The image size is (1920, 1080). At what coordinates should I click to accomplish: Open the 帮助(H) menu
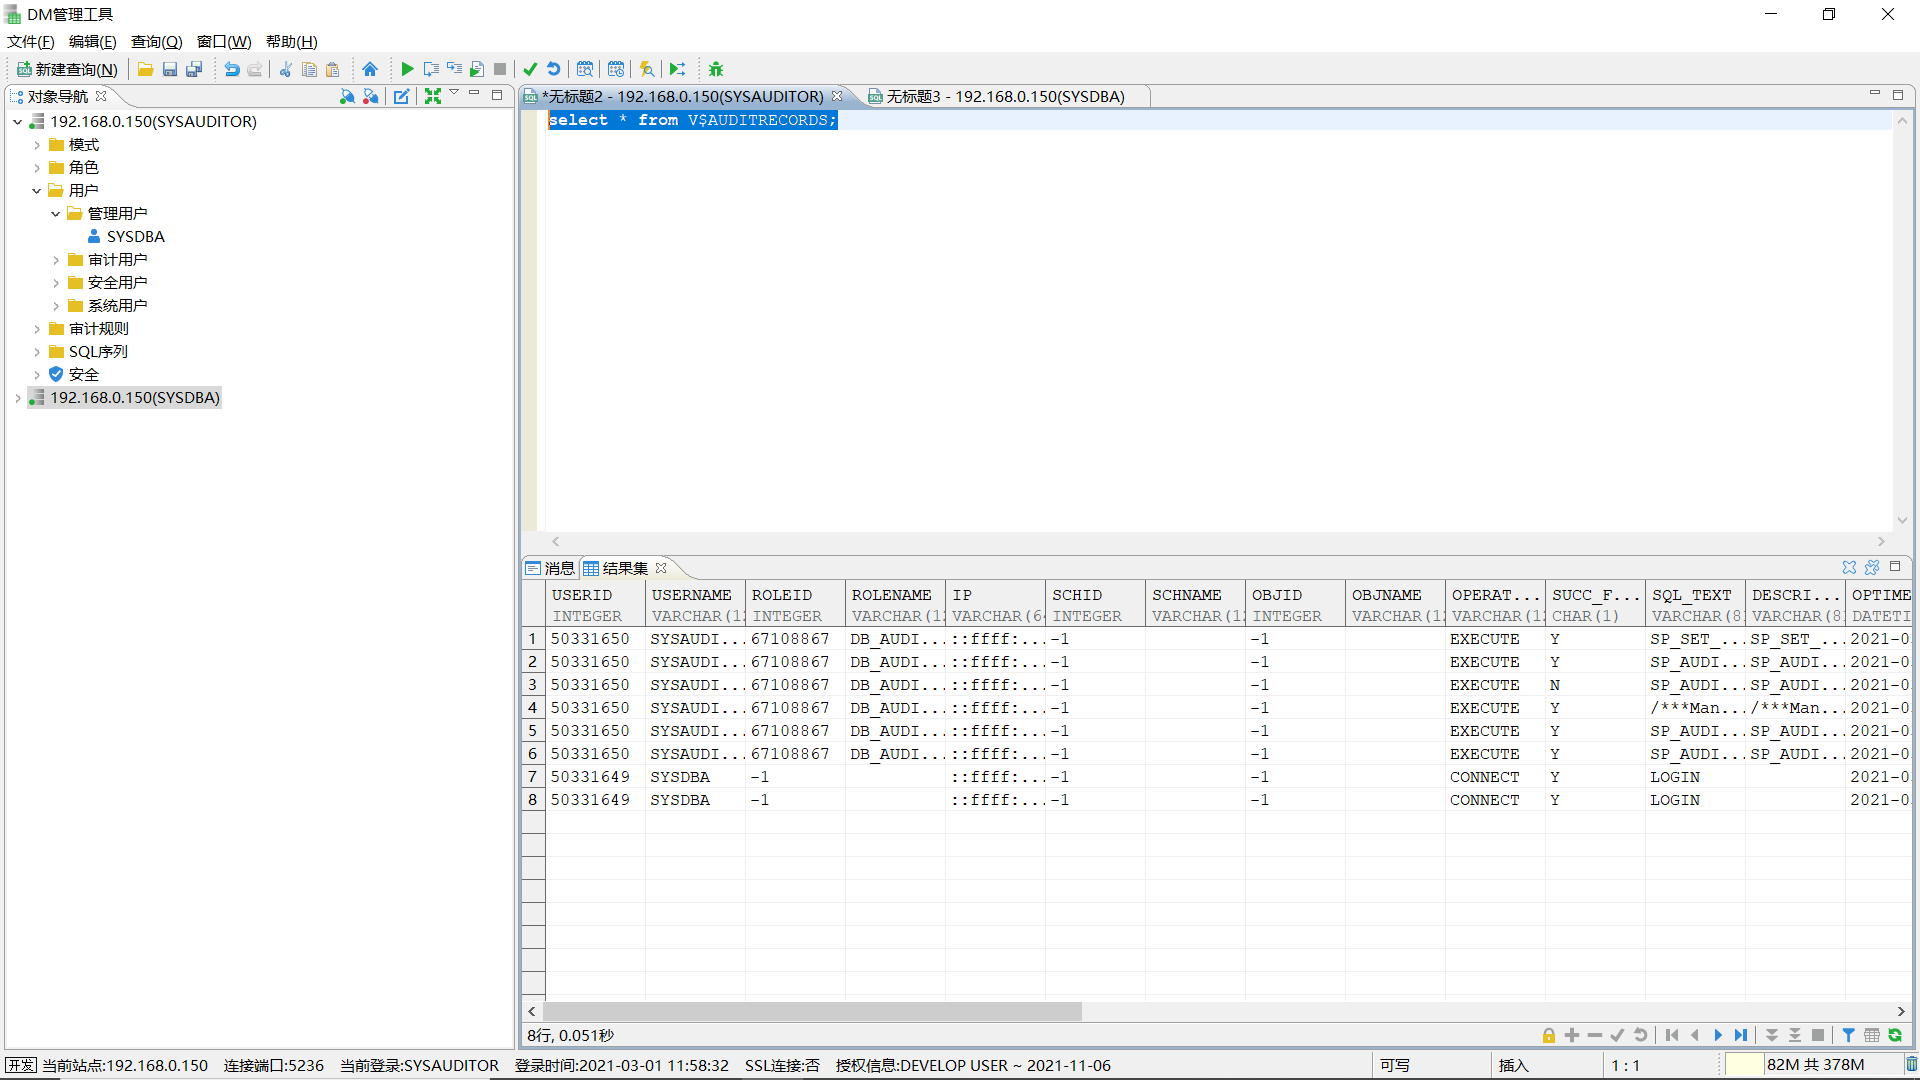tap(292, 41)
